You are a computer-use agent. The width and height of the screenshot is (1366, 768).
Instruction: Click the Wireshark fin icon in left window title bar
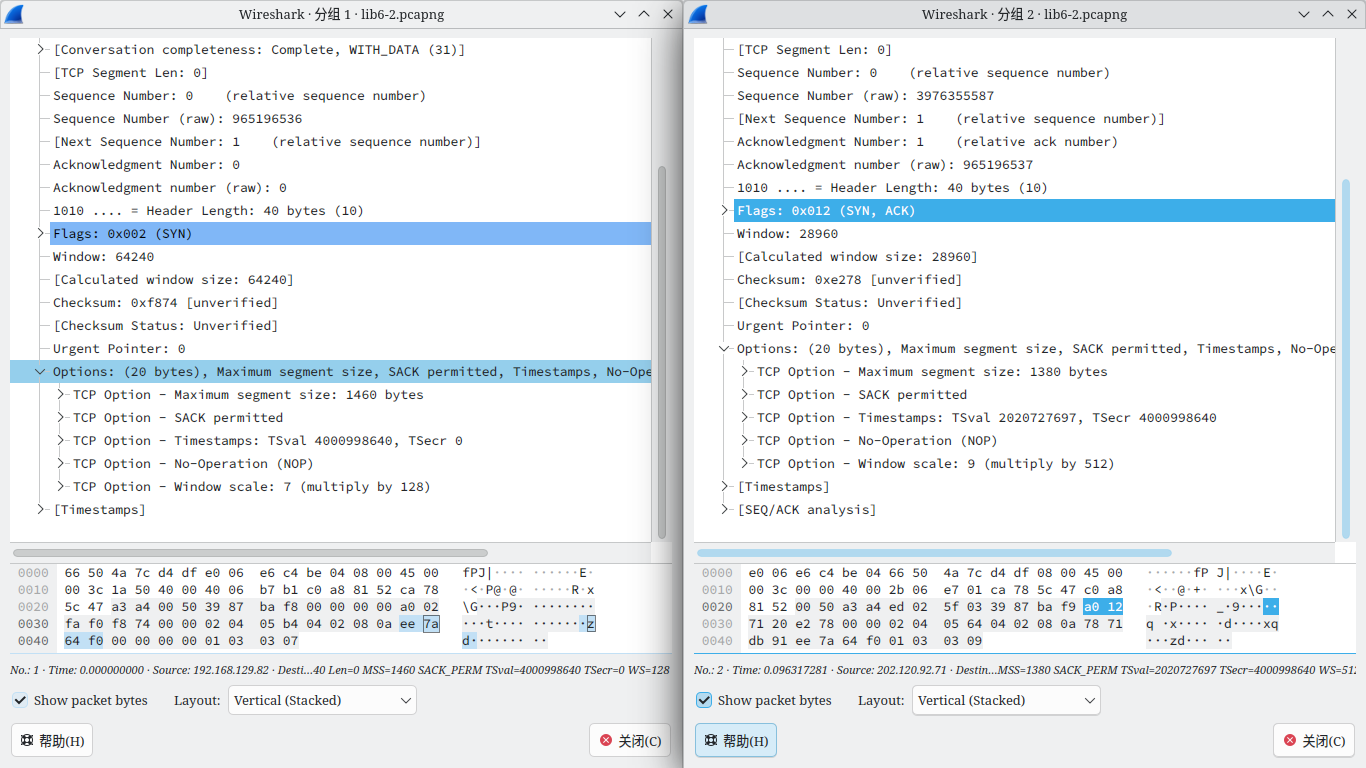point(15,14)
